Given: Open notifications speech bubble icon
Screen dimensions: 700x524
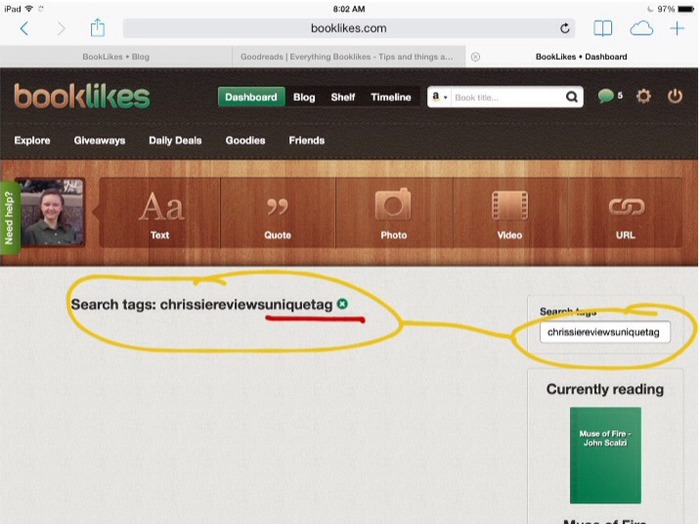Looking at the screenshot, I should coord(606,97).
